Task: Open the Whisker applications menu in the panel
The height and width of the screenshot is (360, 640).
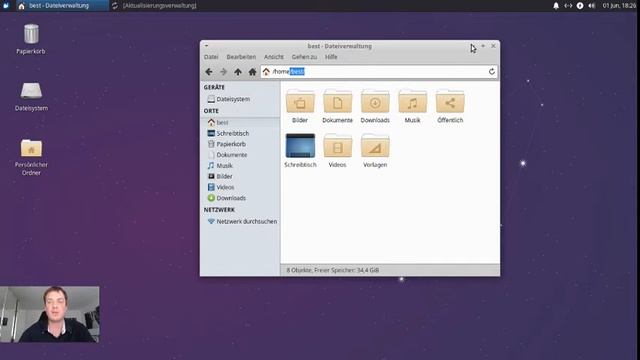Action: pyautogui.click(x=6, y=6)
